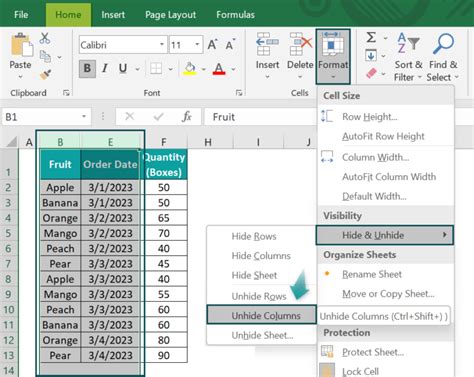This screenshot has height=377, width=474.
Task: Open the font size 11 dropdown
Action: tap(197, 44)
